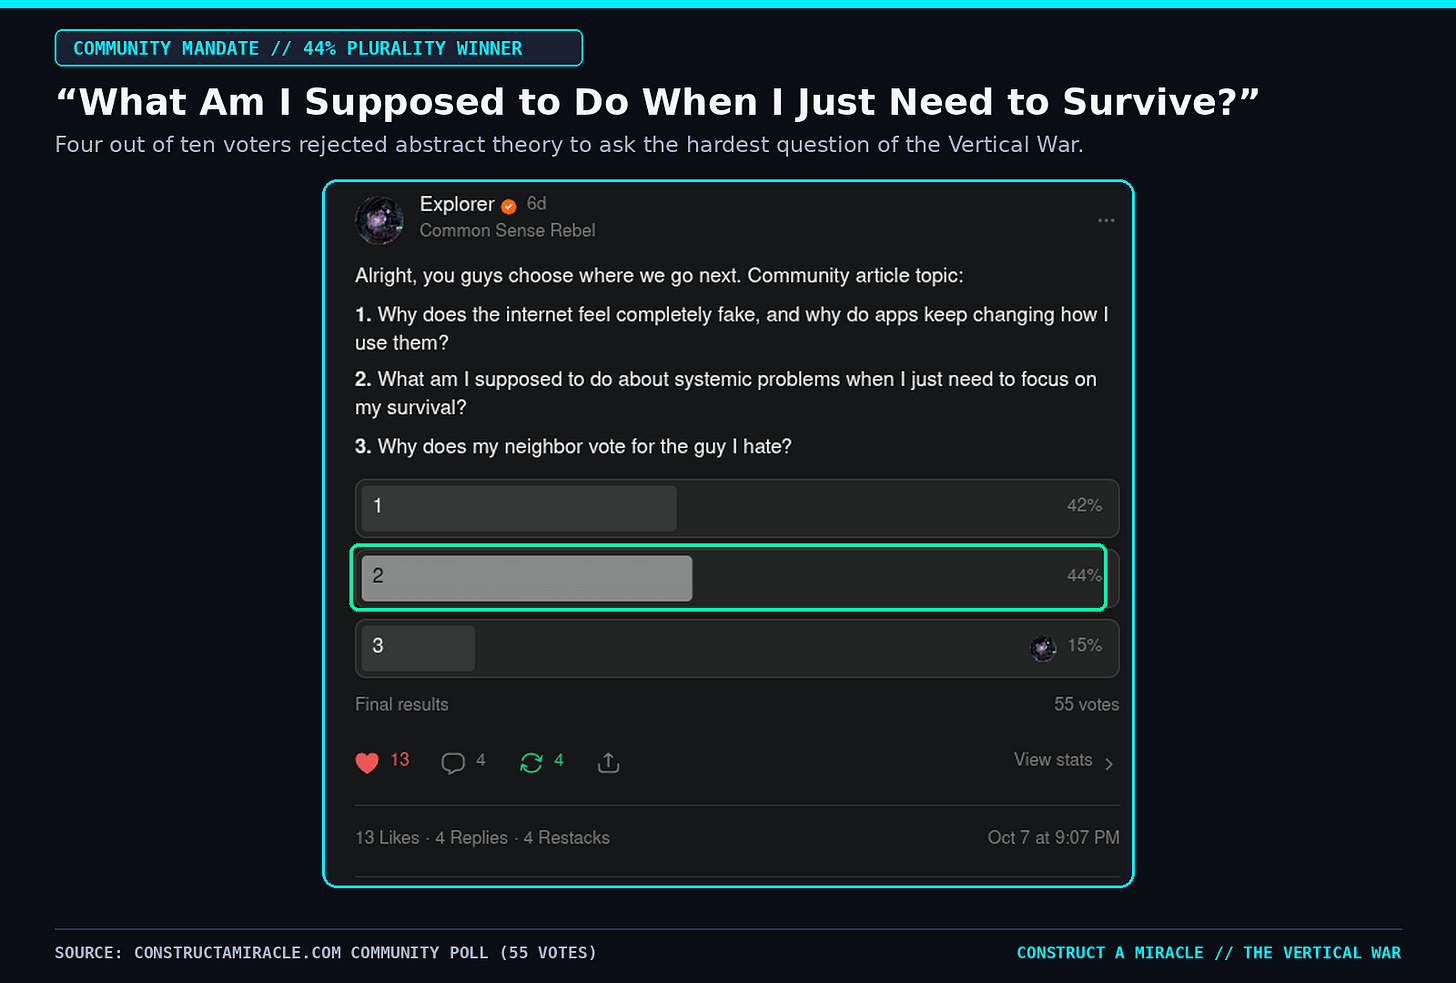Select poll option 1 with 42%
Screen dimensions: 1456x983
click(737, 508)
